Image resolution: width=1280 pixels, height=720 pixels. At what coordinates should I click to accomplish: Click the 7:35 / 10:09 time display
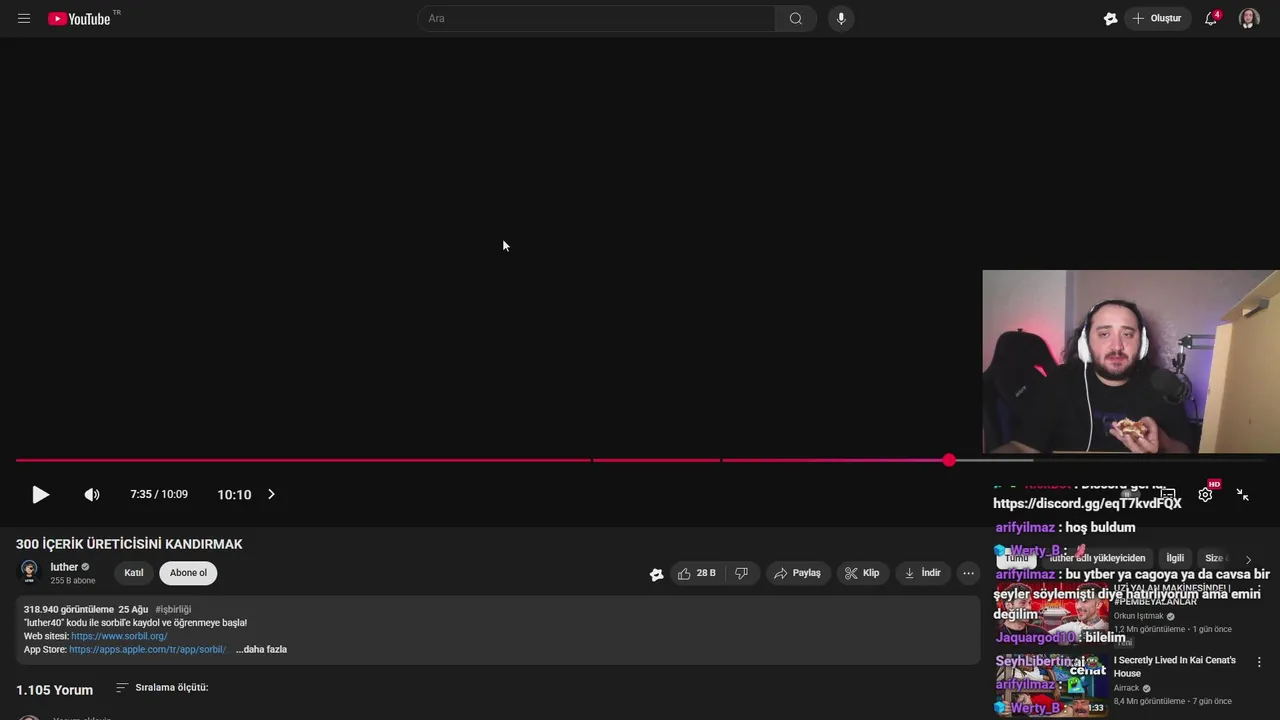(159, 495)
